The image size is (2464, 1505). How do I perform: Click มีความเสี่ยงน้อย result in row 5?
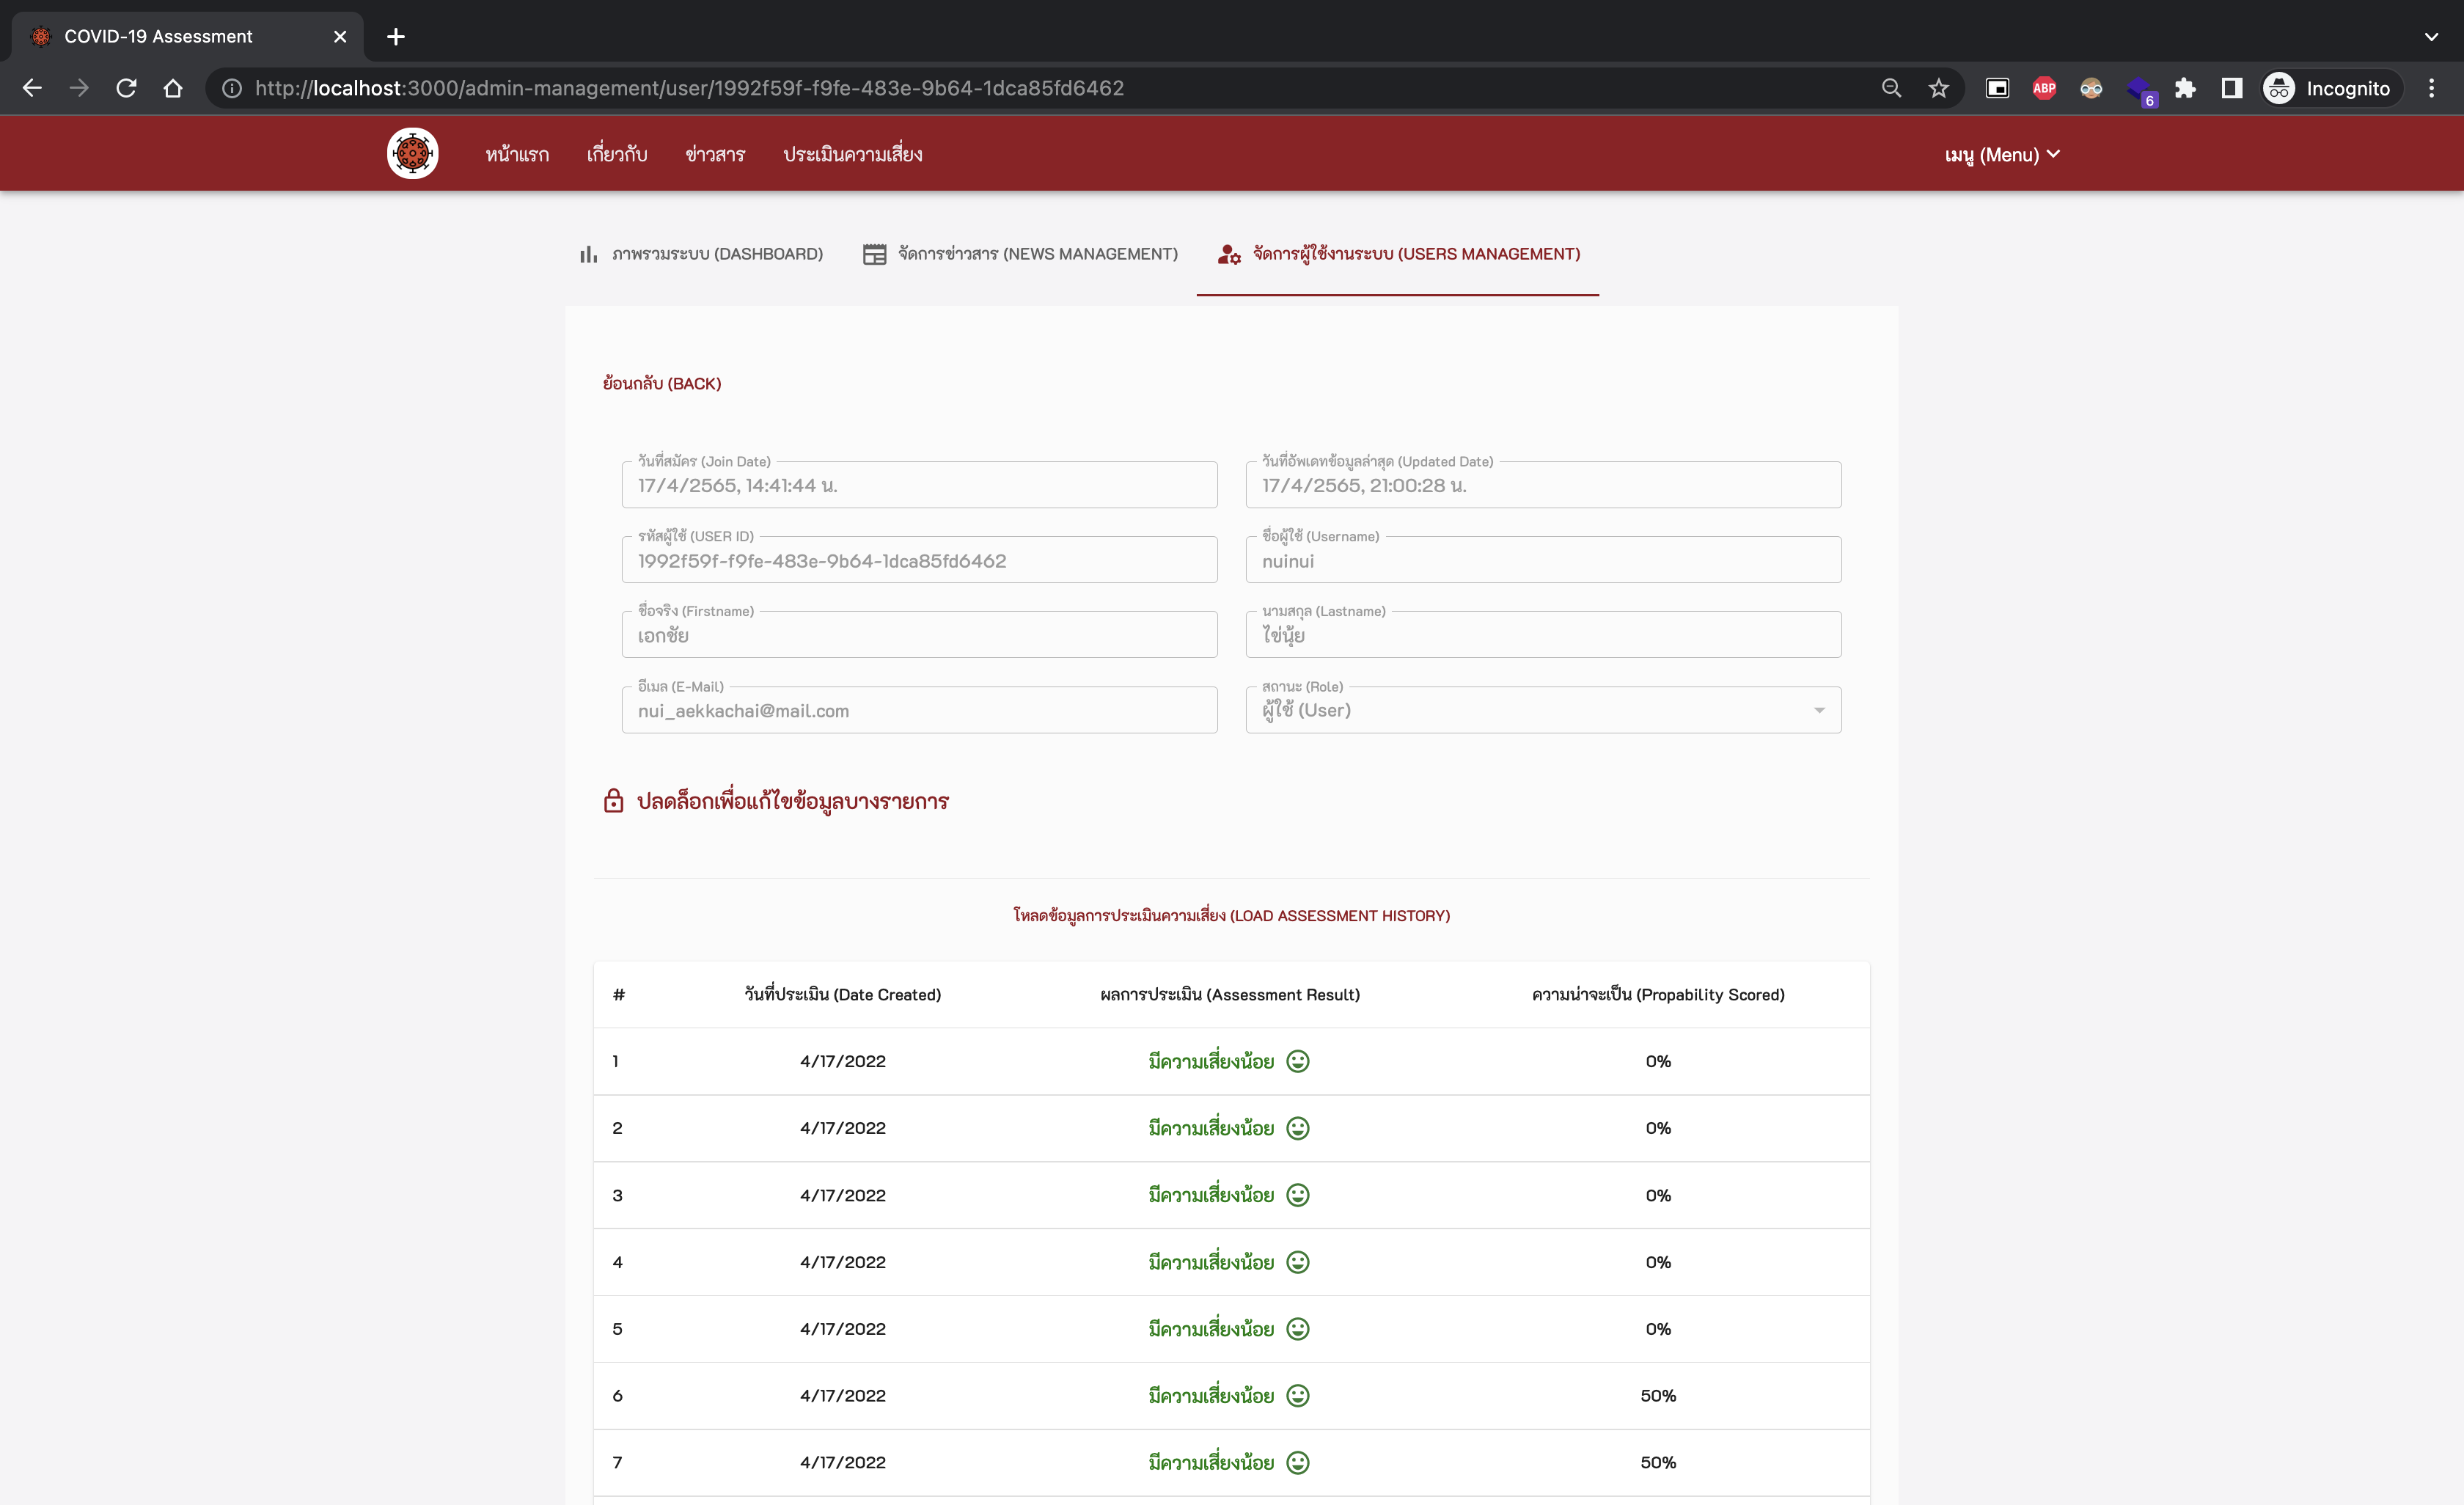(x=1211, y=1329)
